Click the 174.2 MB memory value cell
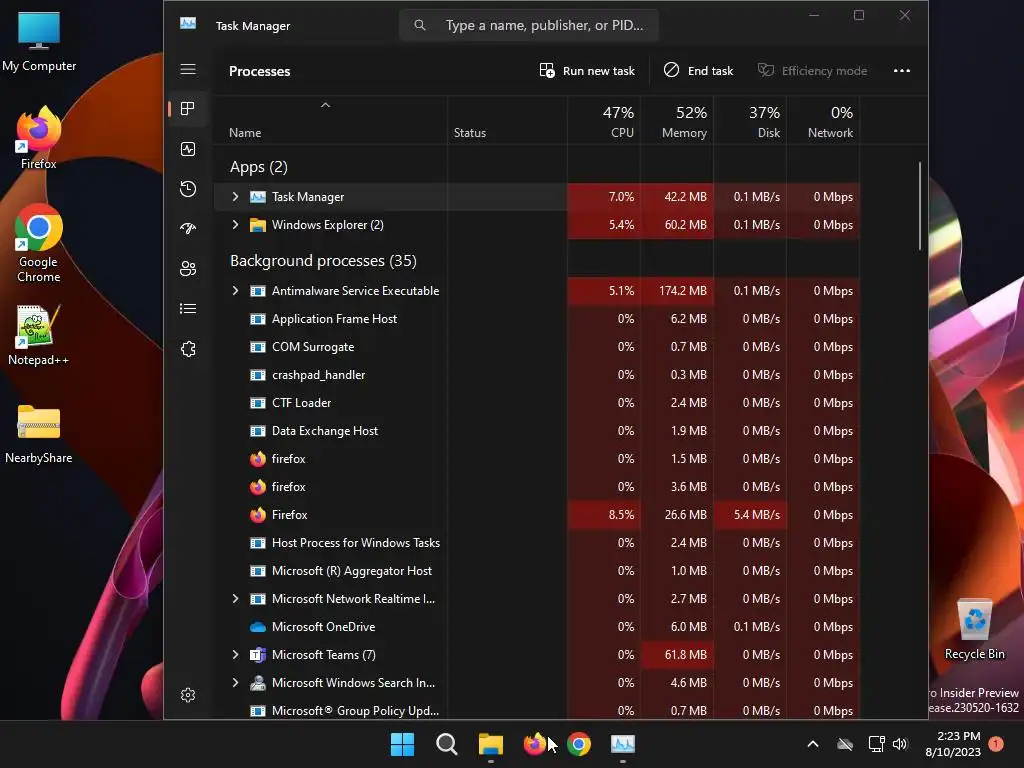1024x768 pixels. pos(677,291)
